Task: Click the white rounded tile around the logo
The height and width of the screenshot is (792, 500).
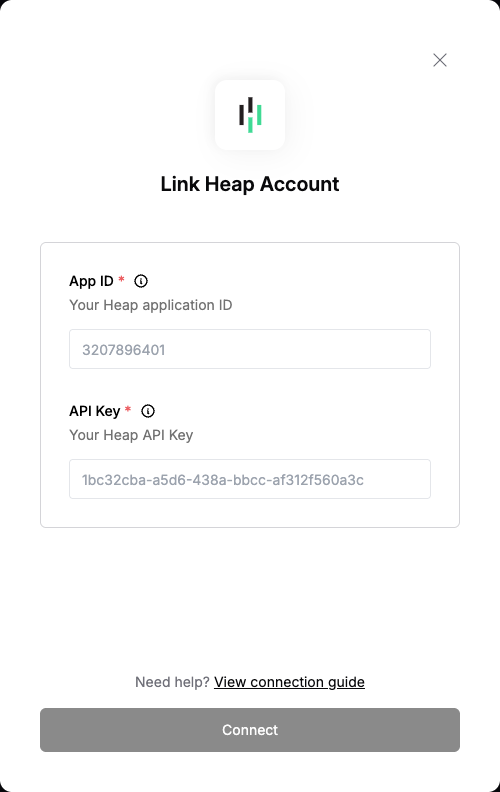Action: (250, 115)
